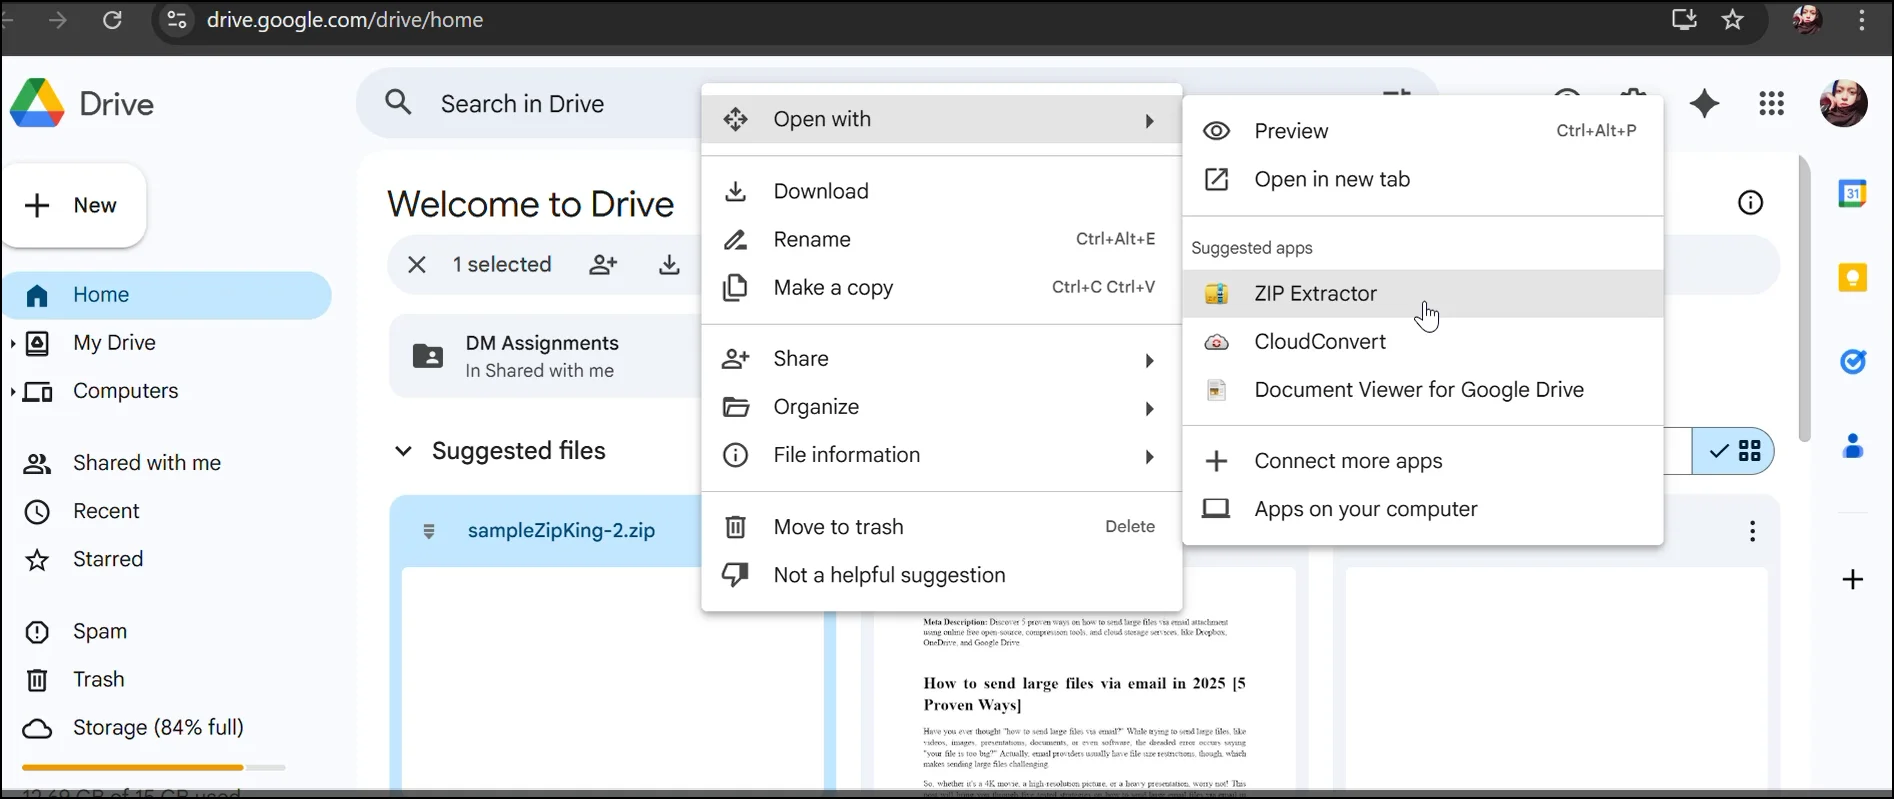Open the Starred section
Screen dimensions: 1894x799
pyautogui.click(x=107, y=559)
